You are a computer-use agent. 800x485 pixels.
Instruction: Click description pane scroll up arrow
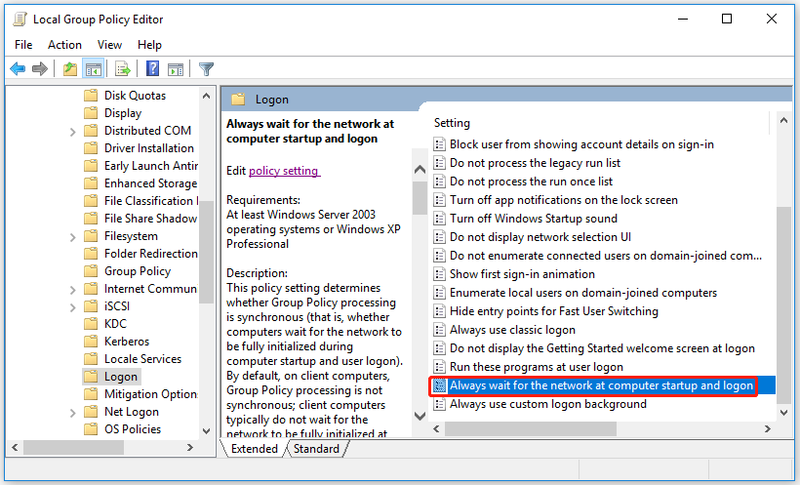(x=420, y=169)
